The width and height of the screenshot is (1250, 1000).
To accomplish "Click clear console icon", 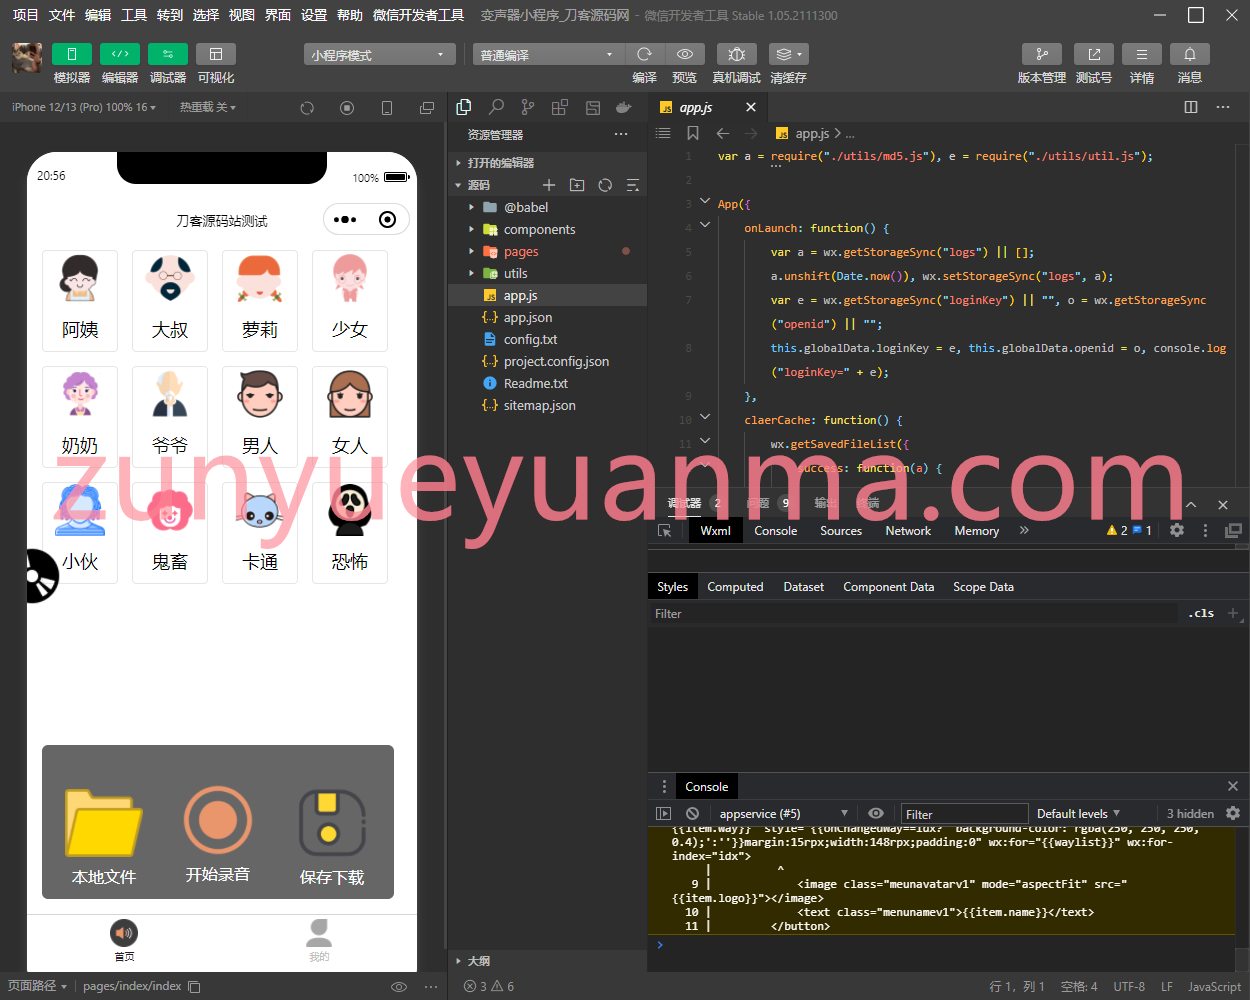I will (x=692, y=814).
